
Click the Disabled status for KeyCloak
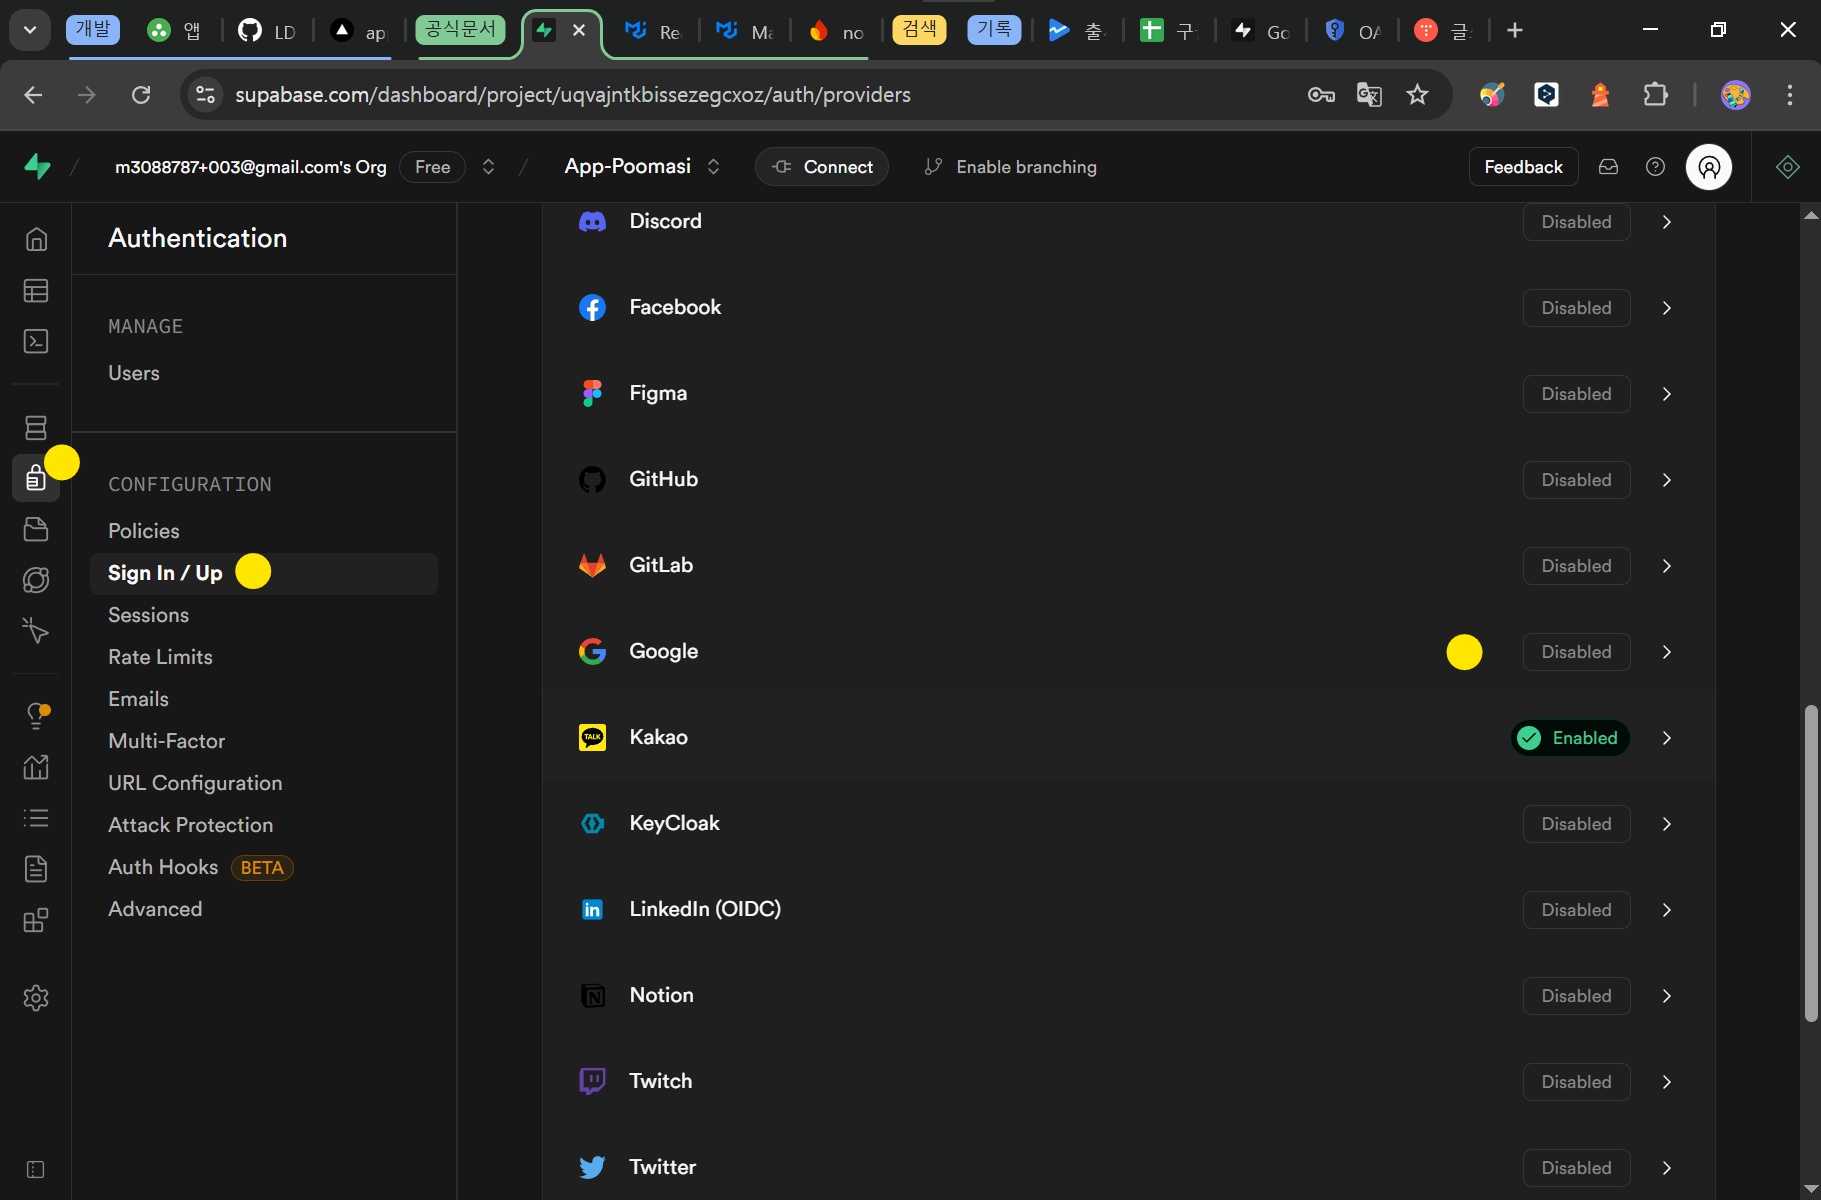click(1576, 824)
